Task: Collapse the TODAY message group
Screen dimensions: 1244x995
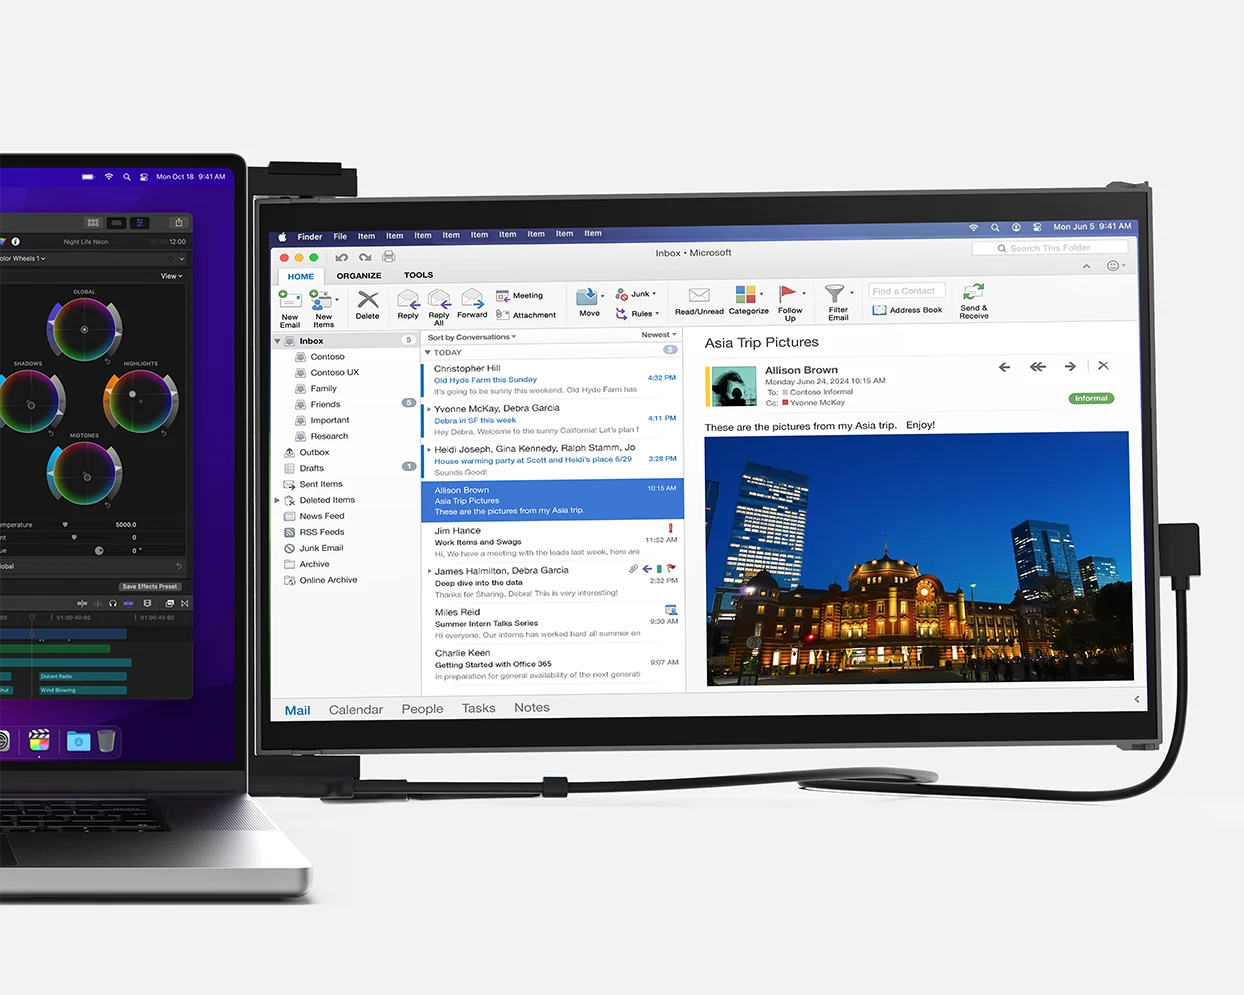Action: [x=429, y=352]
